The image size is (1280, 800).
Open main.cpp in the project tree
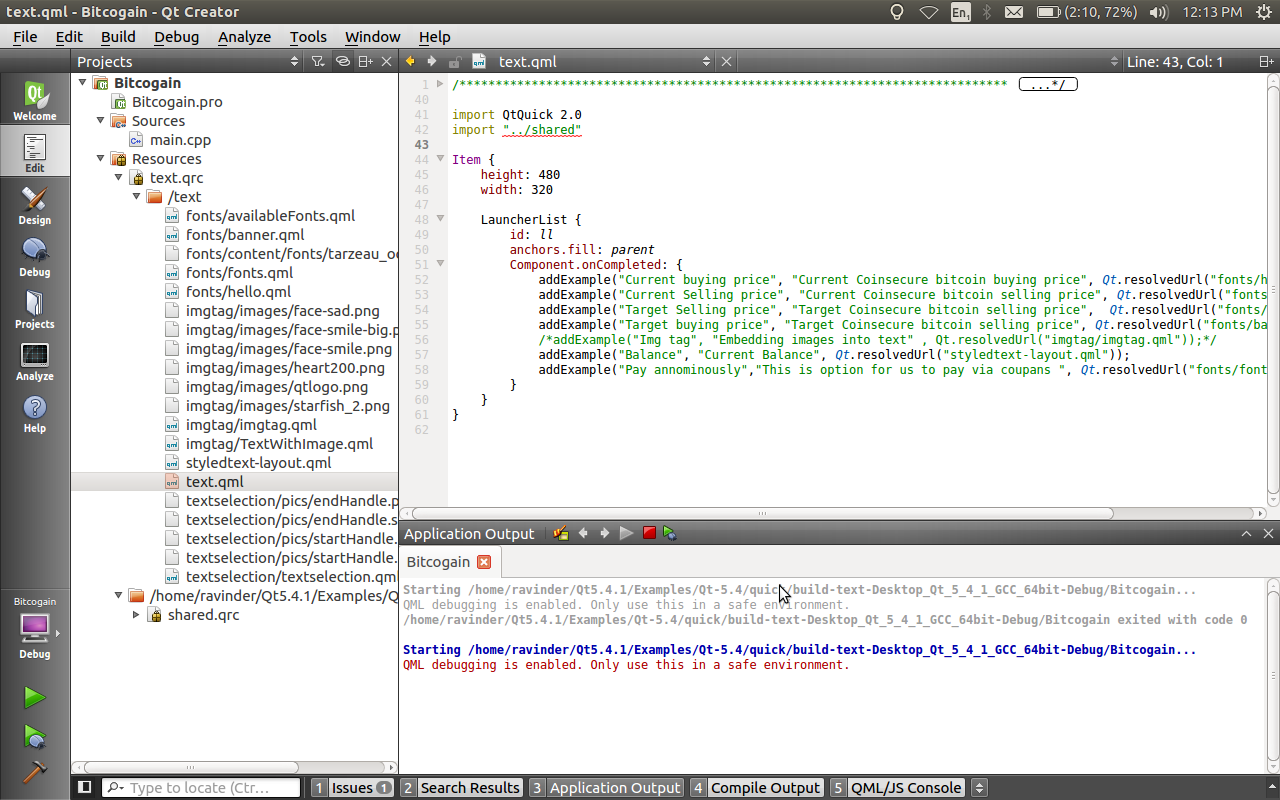point(180,140)
